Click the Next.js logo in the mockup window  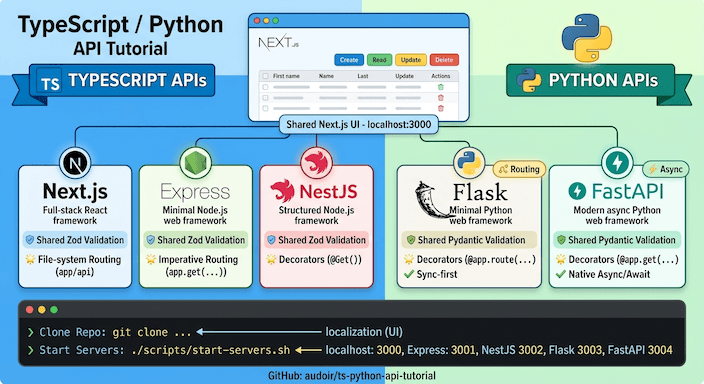[x=278, y=43]
